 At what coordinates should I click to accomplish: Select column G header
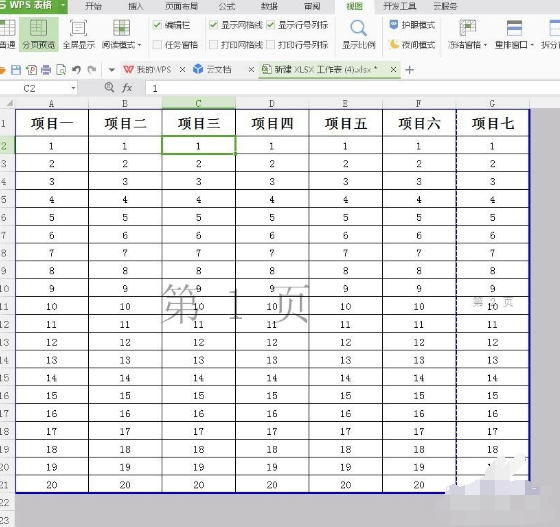492,104
